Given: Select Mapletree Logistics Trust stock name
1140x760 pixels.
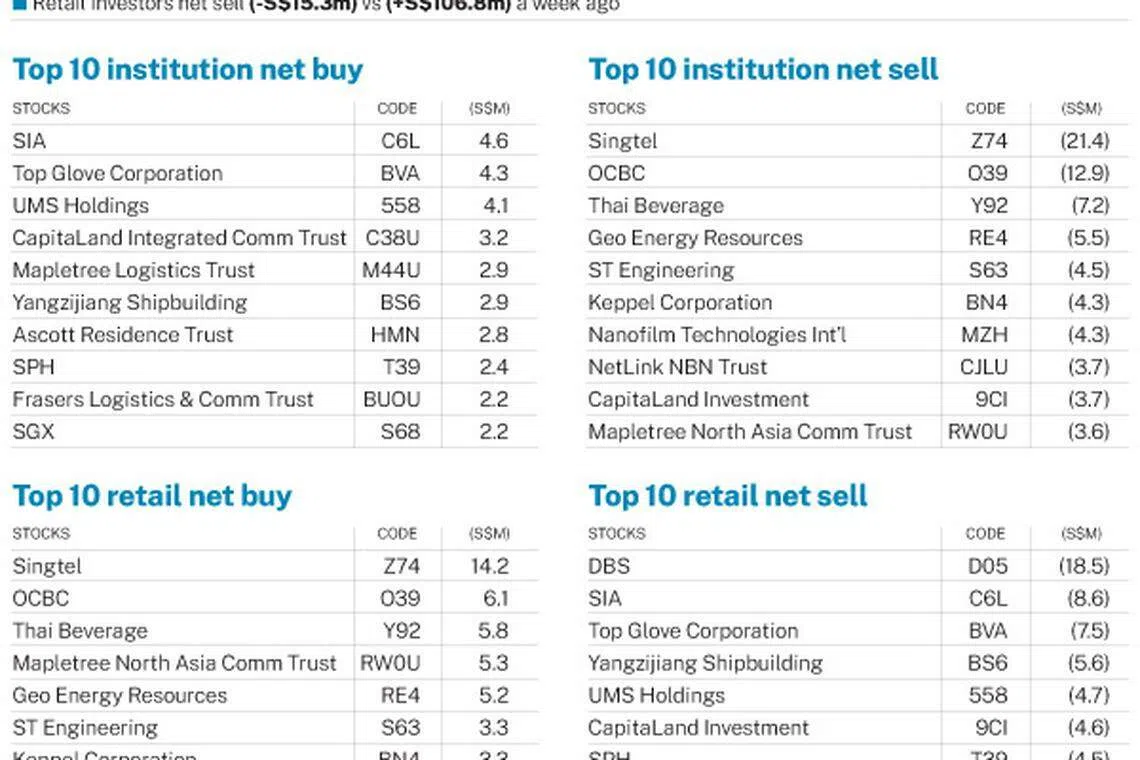Looking at the screenshot, I should pyautogui.click(x=133, y=270).
